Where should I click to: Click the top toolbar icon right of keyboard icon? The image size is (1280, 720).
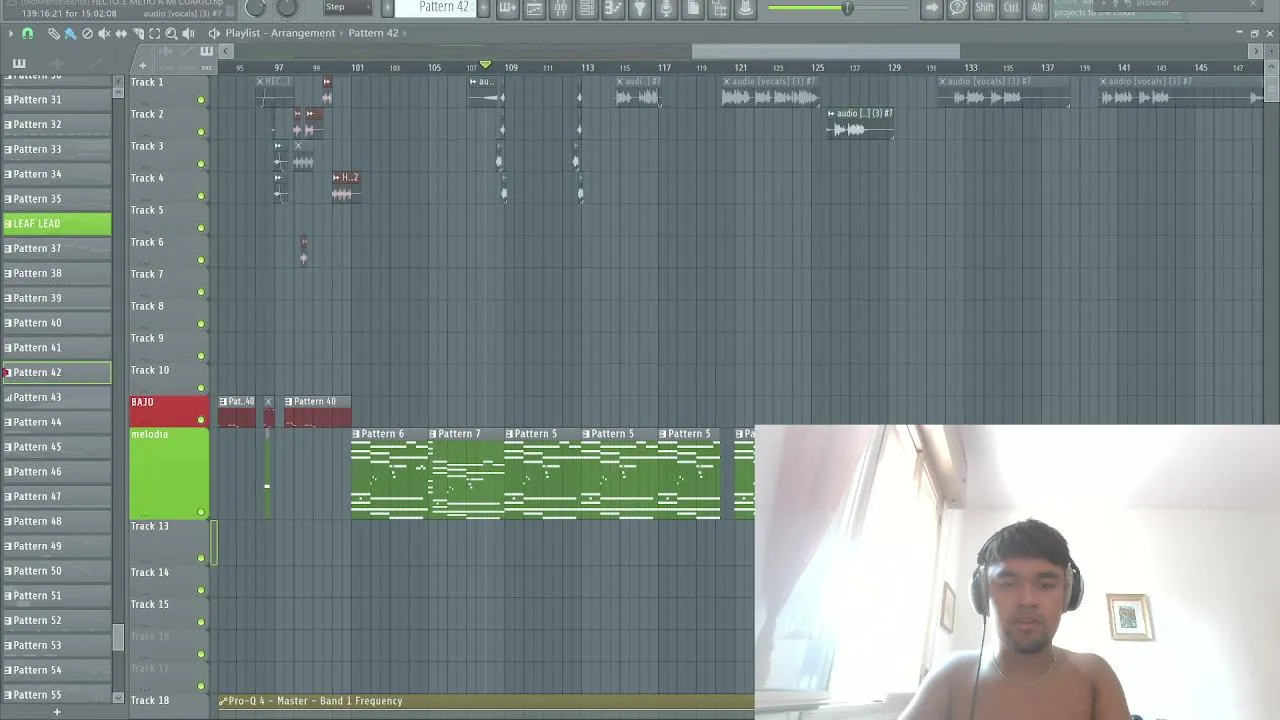534,8
